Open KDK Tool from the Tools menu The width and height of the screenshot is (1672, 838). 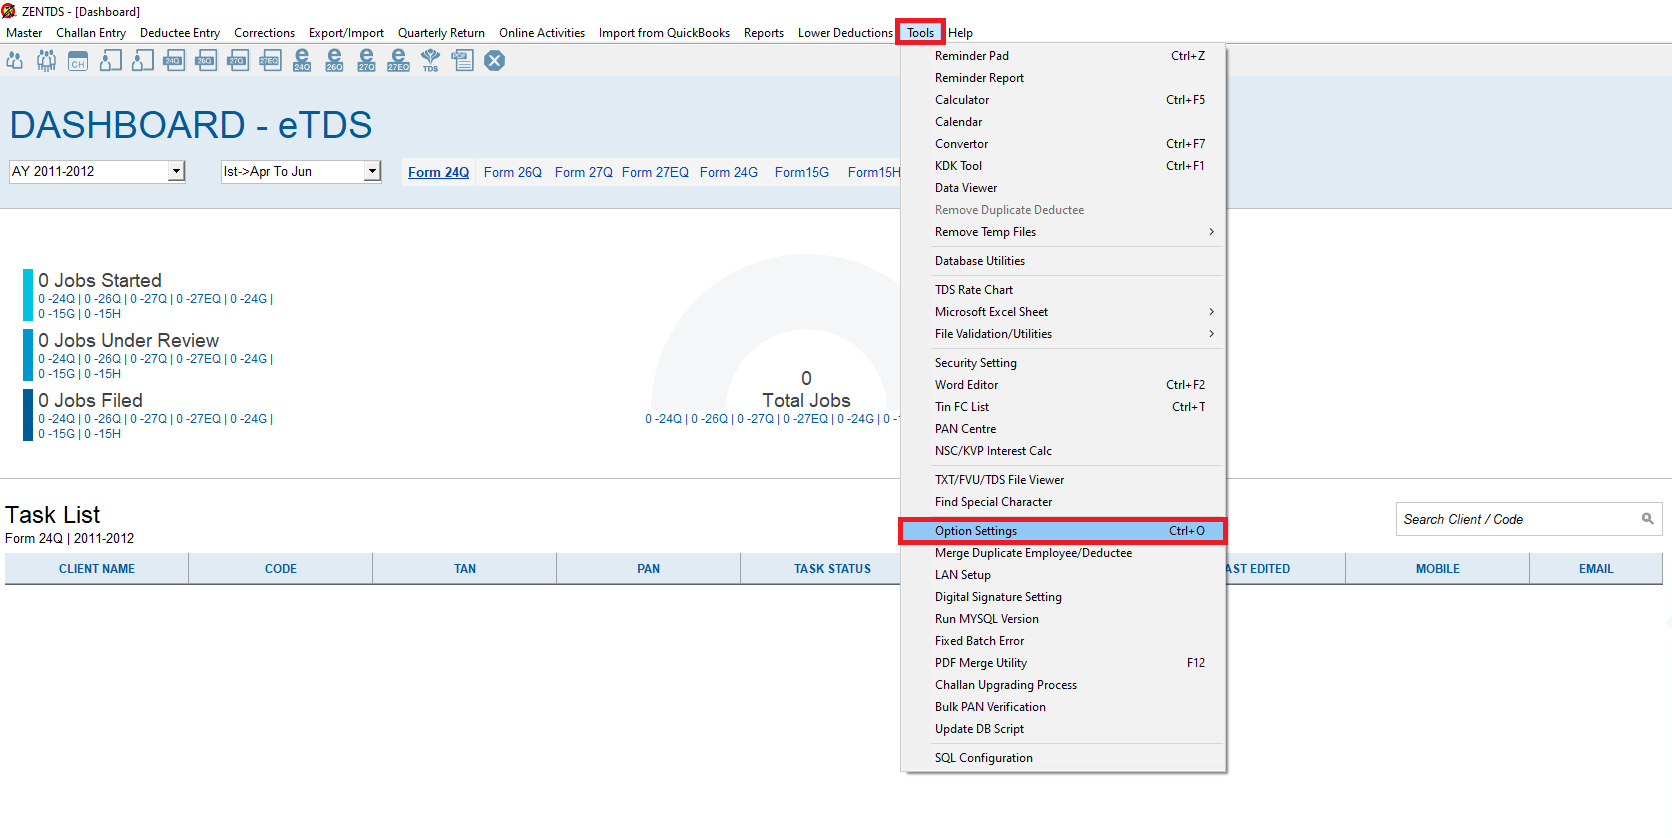tap(1063, 166)
